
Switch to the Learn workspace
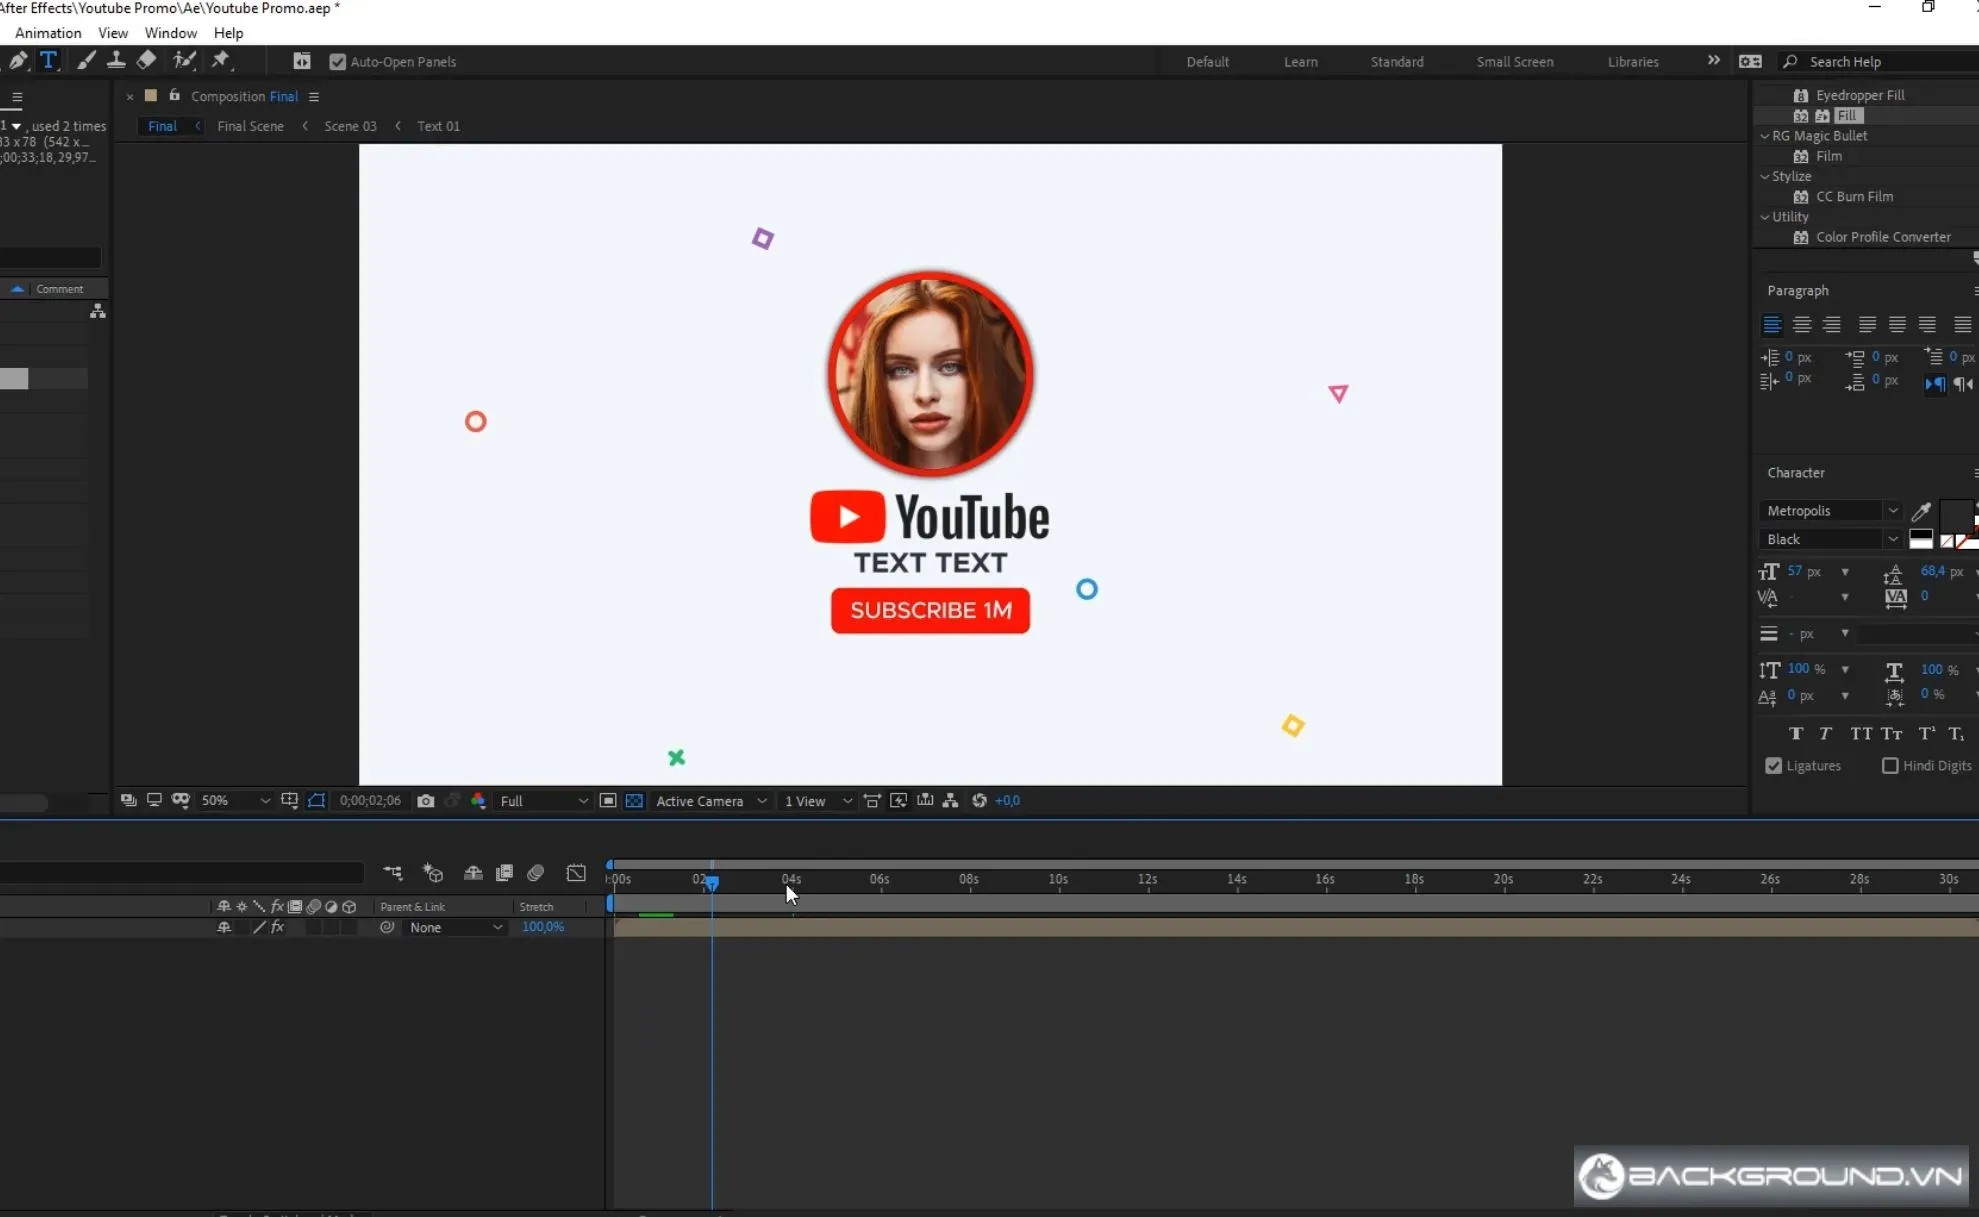pyautogui.click(x=1301, y=62)
